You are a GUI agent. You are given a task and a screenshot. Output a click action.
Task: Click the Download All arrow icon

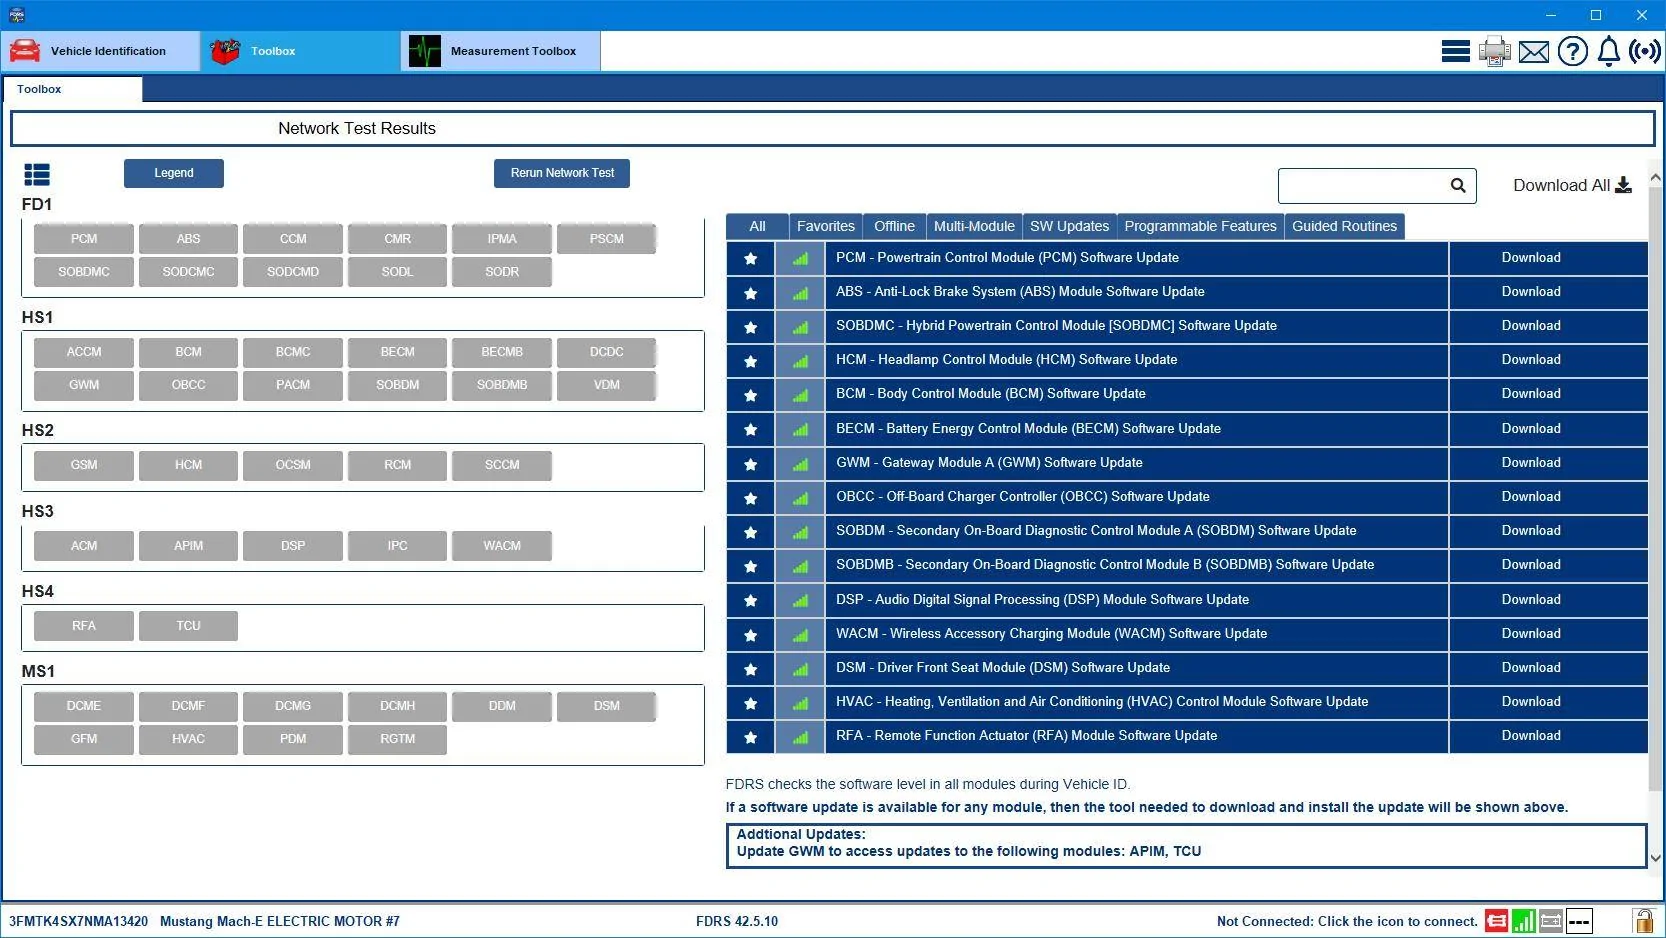[x=1623, y=185]
